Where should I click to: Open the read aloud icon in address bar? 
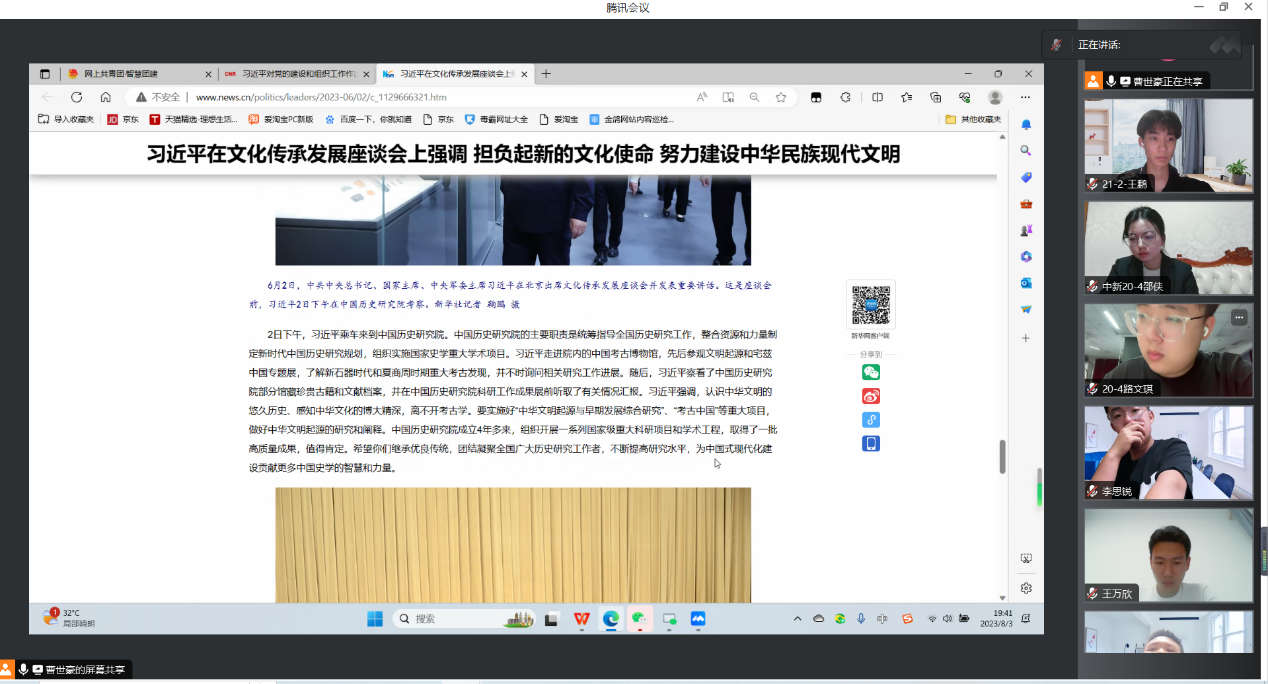(x=702, y=97)
